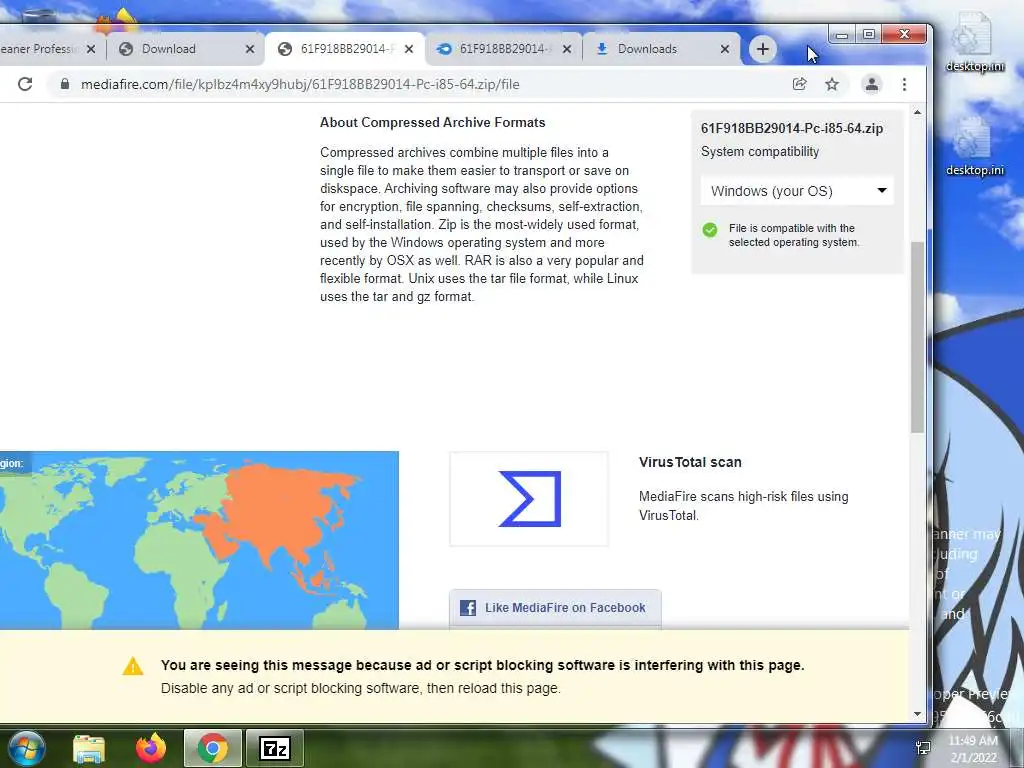Click the padlock site info icon
Viewport: 1024px width, 768px height.
[x=65, y=84]
